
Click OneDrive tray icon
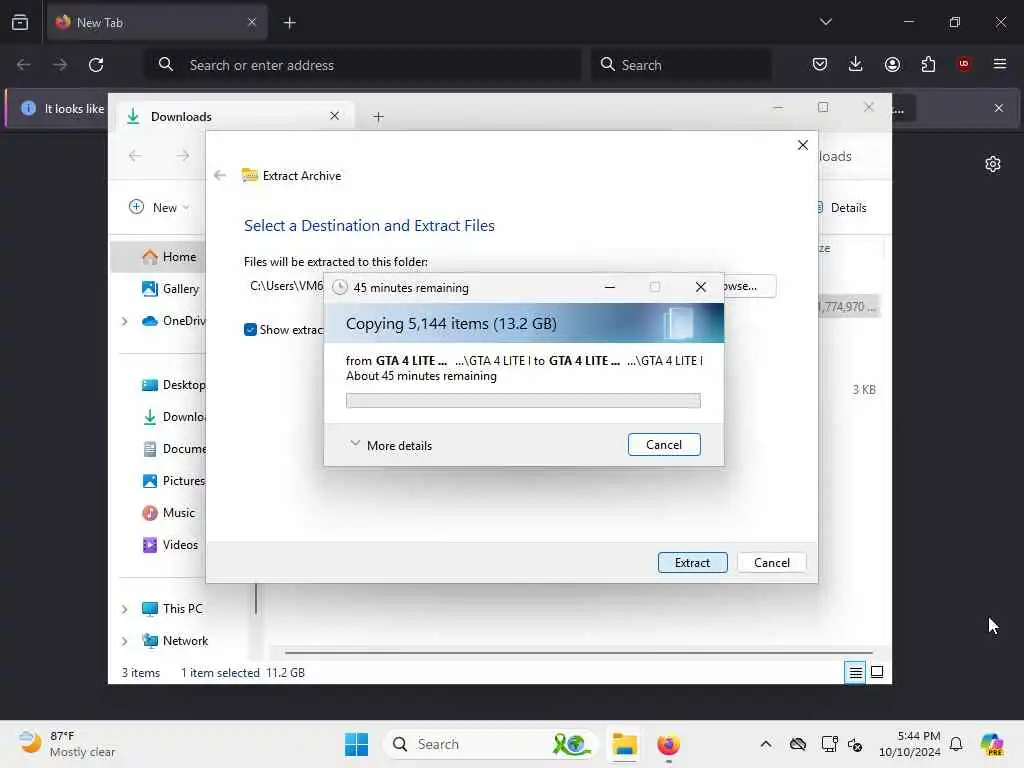click(x=797, y=744)
